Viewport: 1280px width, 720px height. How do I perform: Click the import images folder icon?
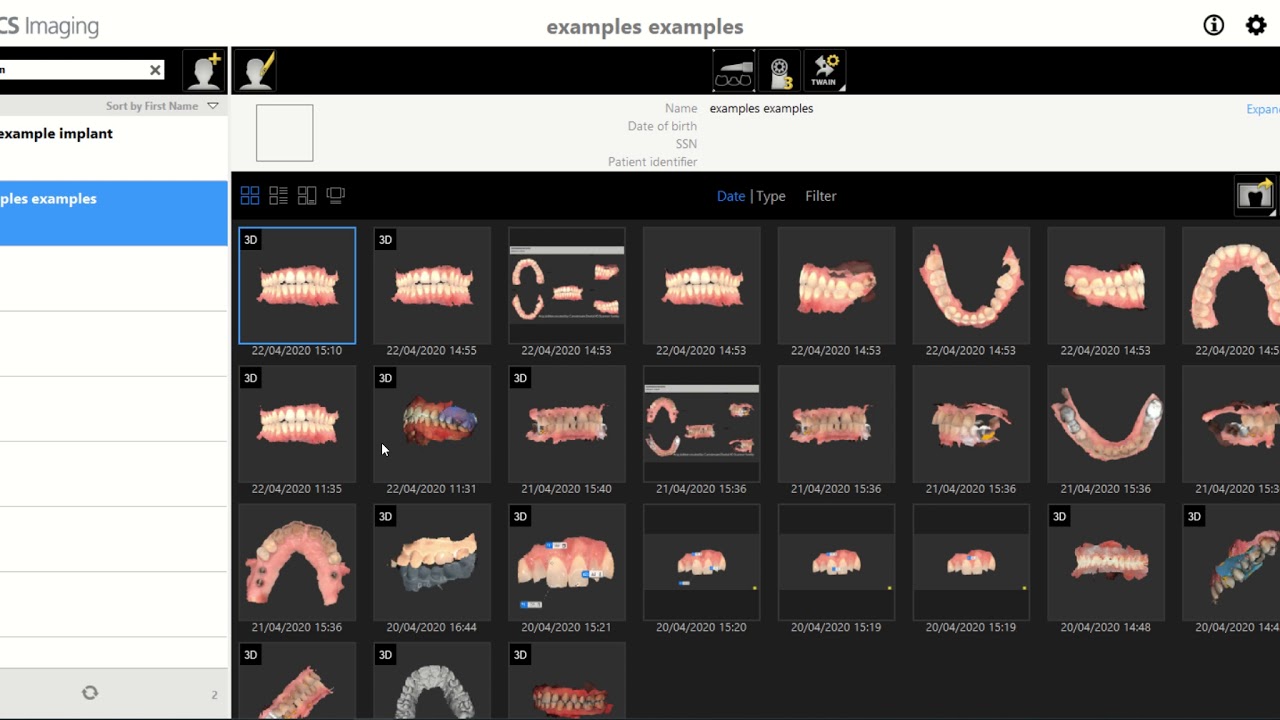[1255, 195]
